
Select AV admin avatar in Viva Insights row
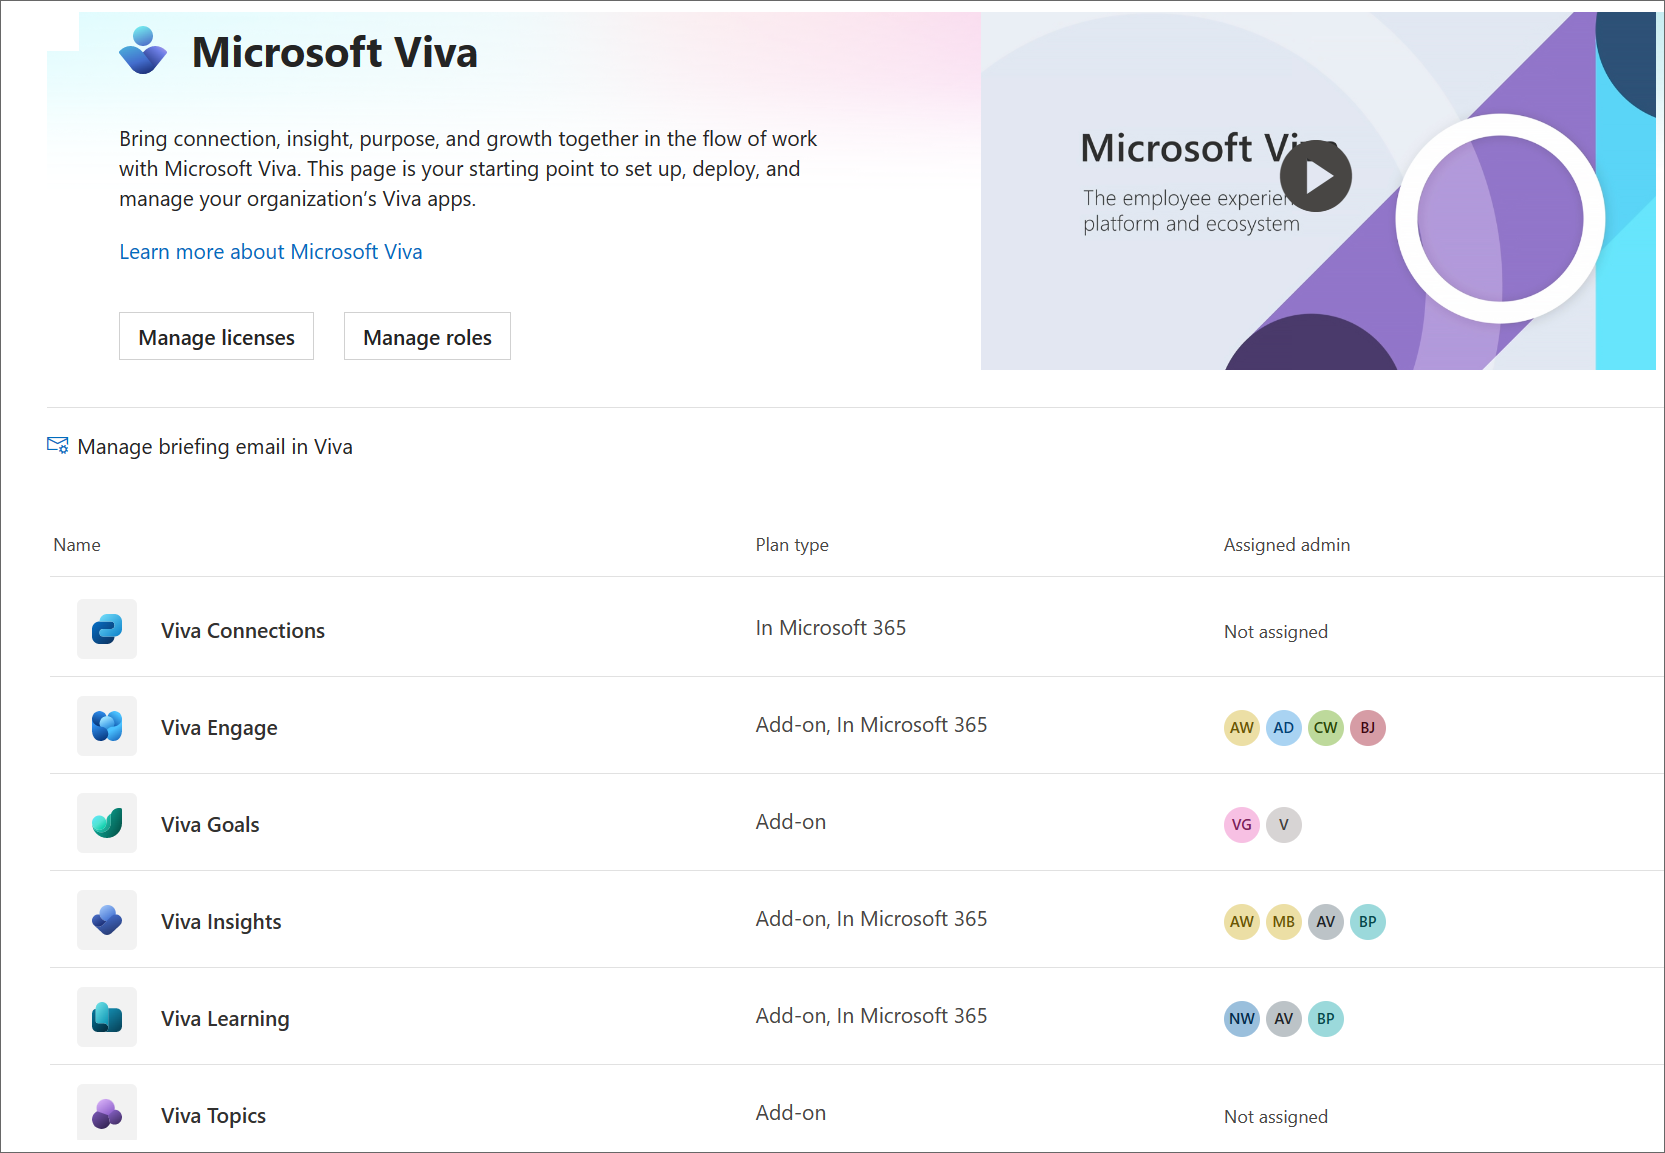(x=1326, y=922)
